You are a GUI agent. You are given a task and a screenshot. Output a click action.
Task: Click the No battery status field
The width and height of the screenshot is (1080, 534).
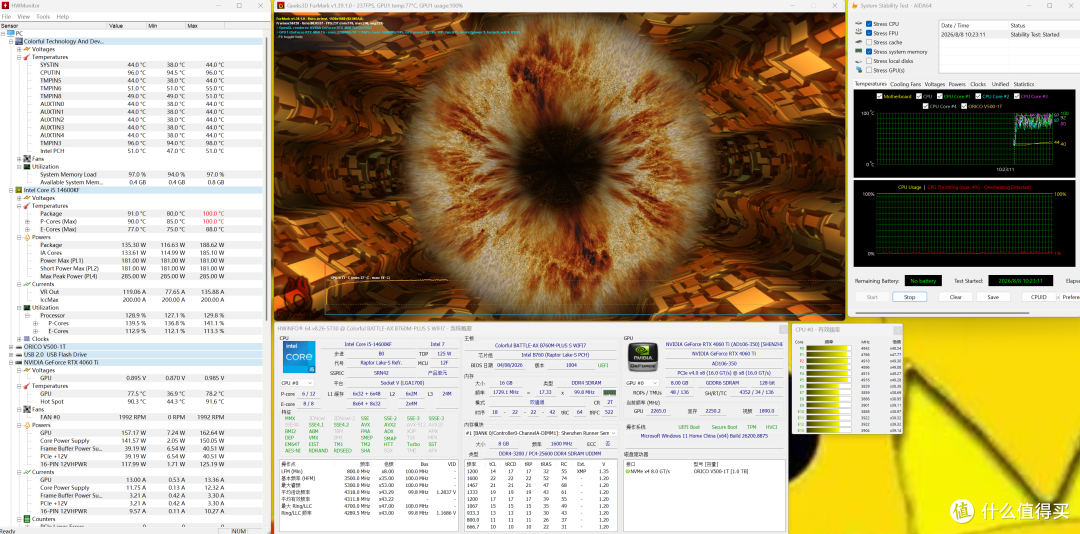pyautogui.click(x=924, y=280)
